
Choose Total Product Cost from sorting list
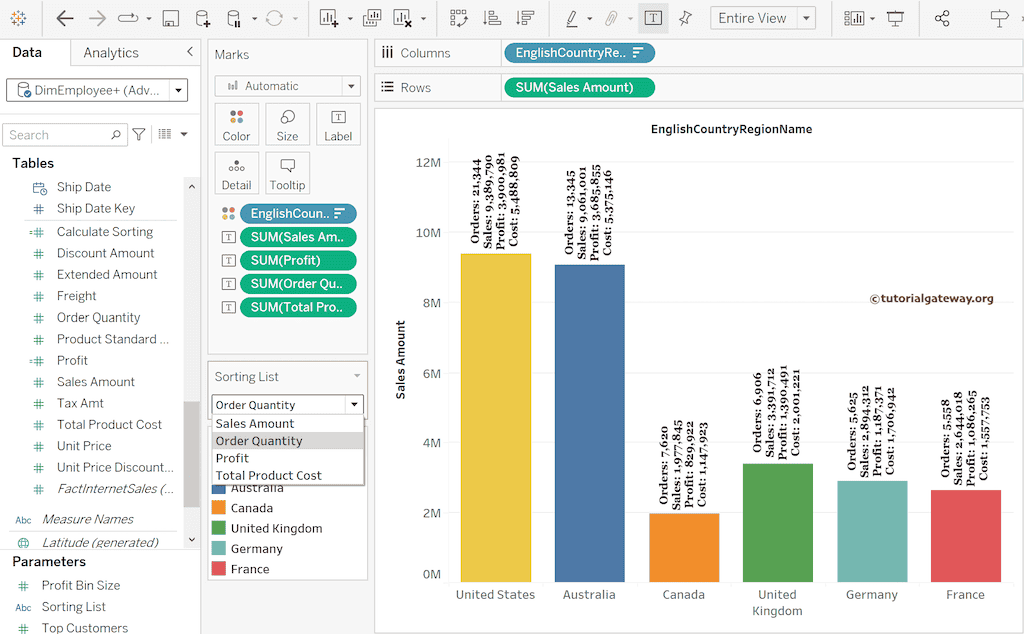click(x=268, y=475)
